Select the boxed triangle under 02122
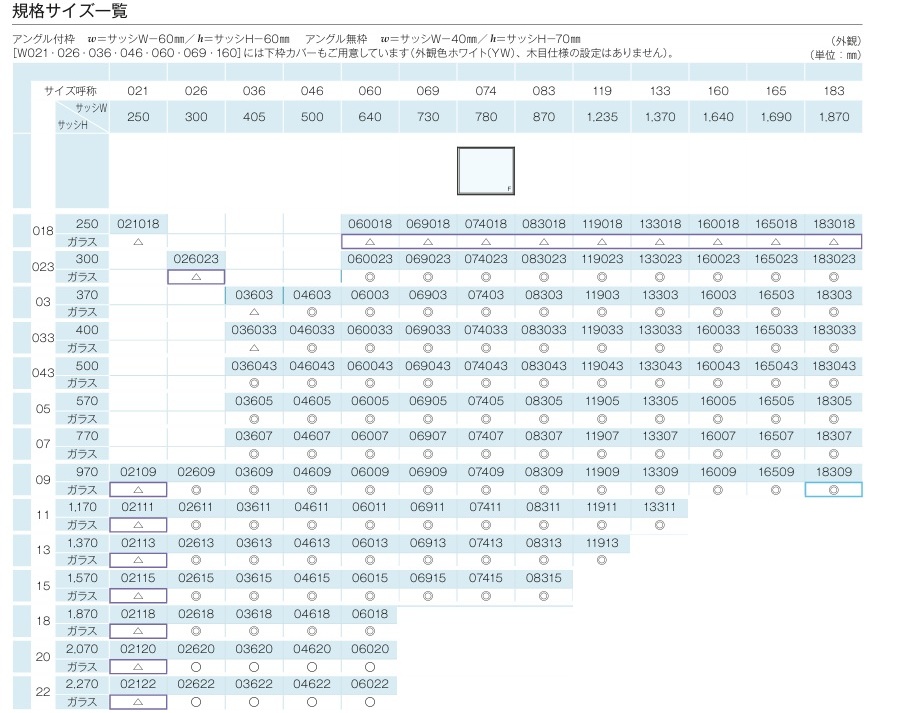This screenshot has height=713, width=907. coord(138,702)
